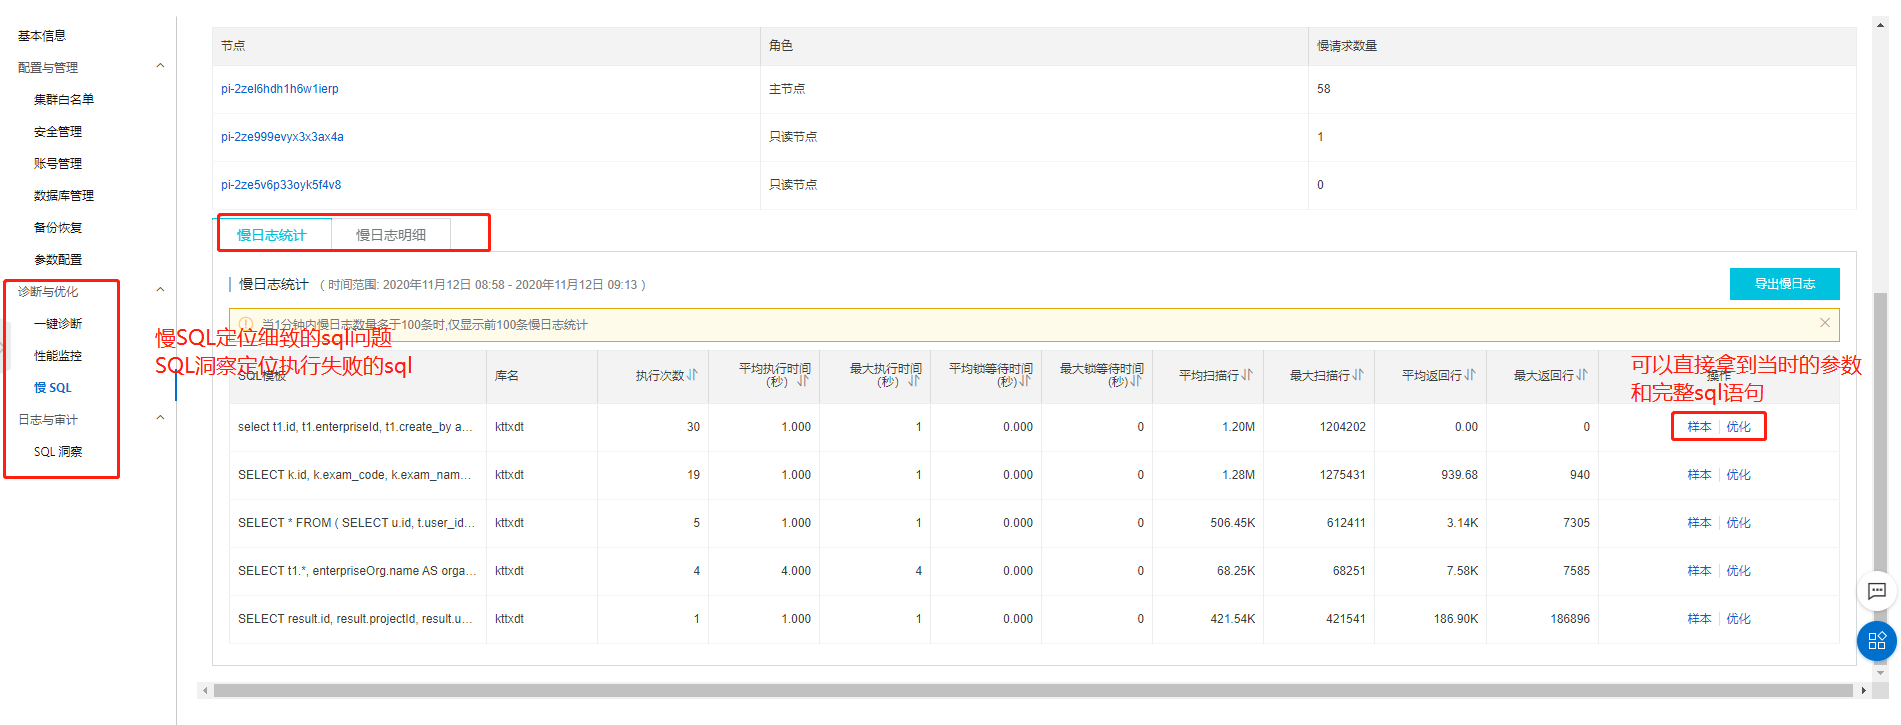Sort by 最大扫描行 column
The image size is (1901, 725).
pos(1357,375)
